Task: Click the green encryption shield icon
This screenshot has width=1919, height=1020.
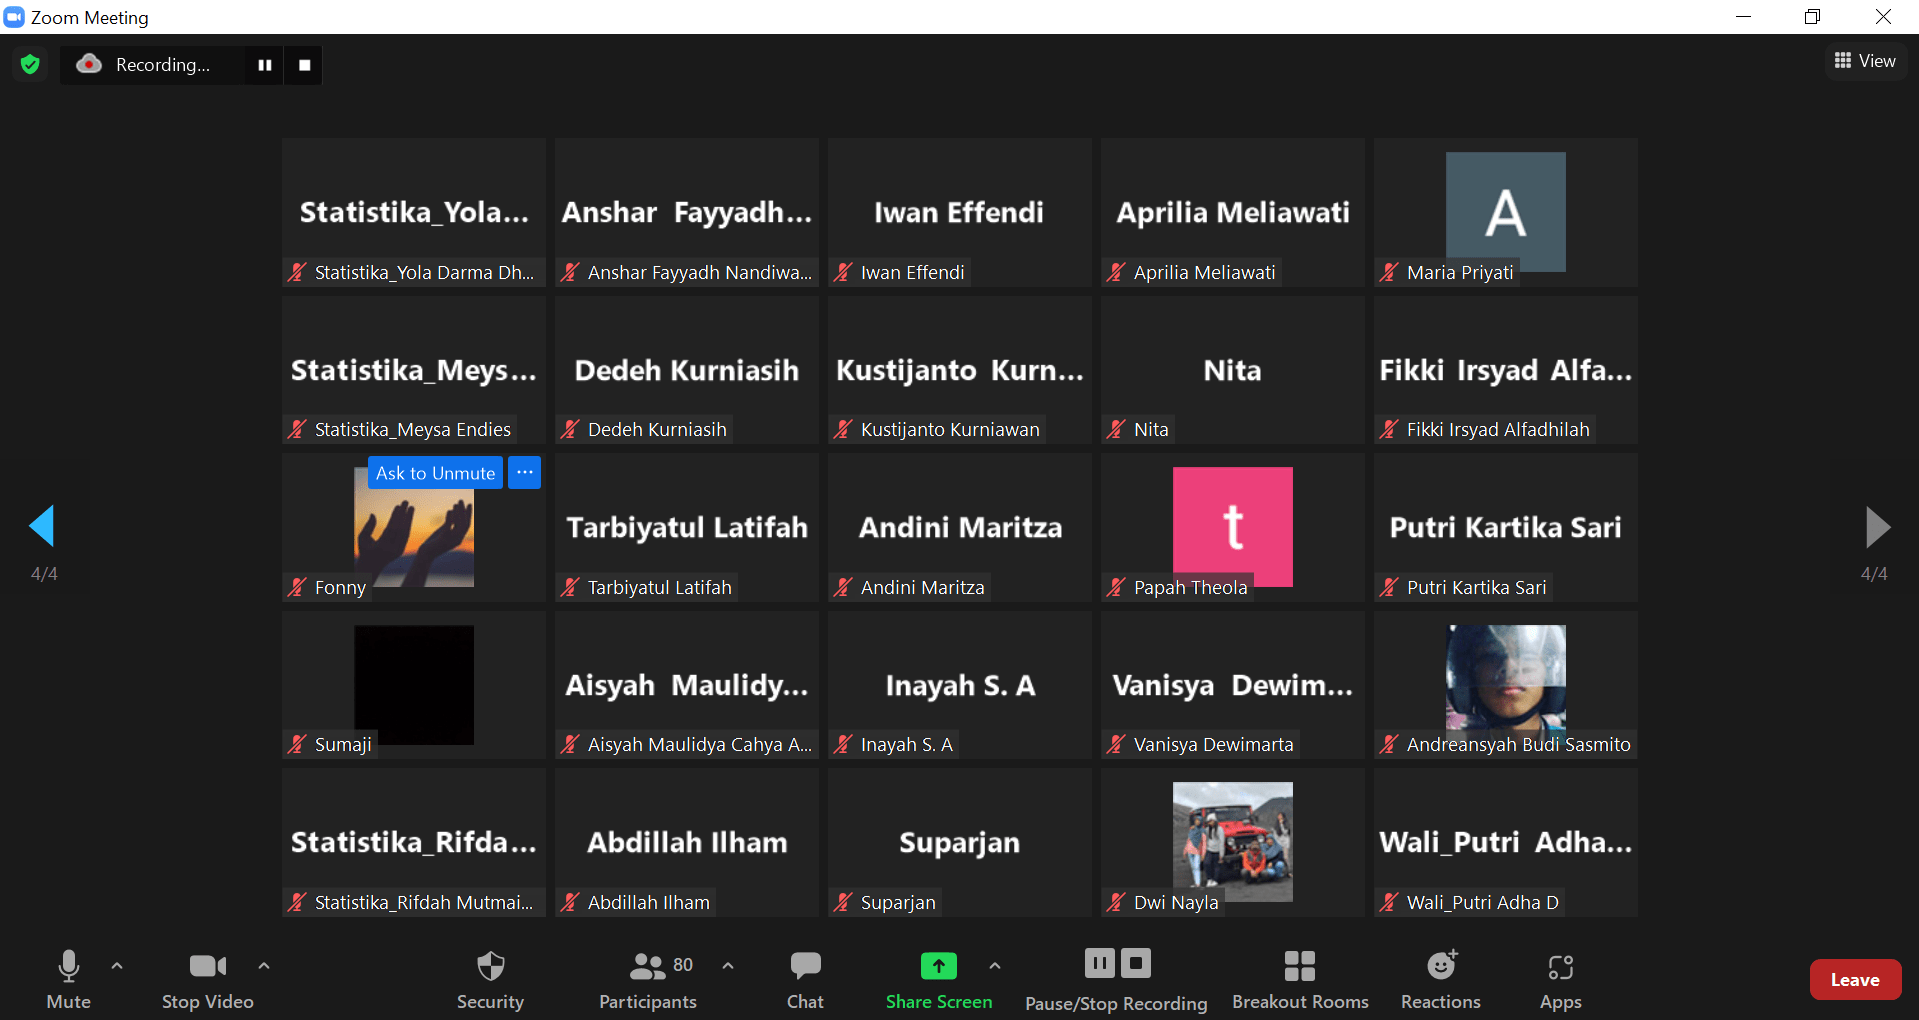Action: click(x=30, y=65)
